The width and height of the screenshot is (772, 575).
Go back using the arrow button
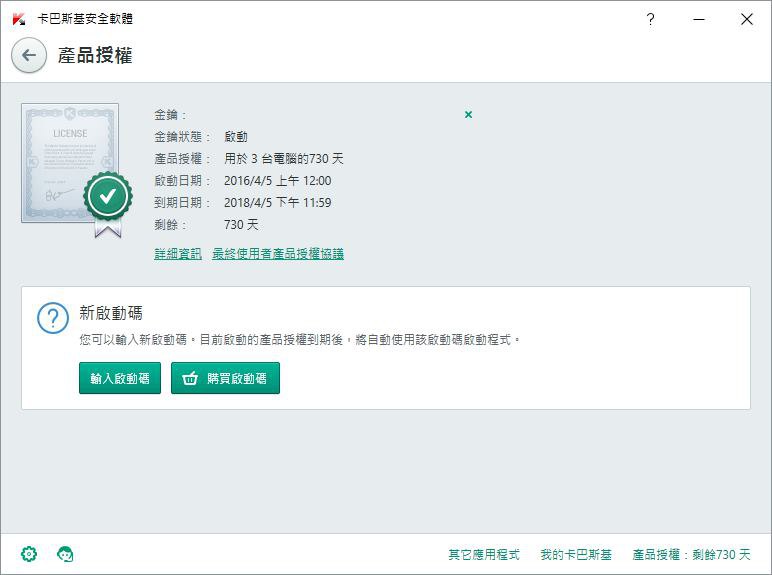click(29, 55)
